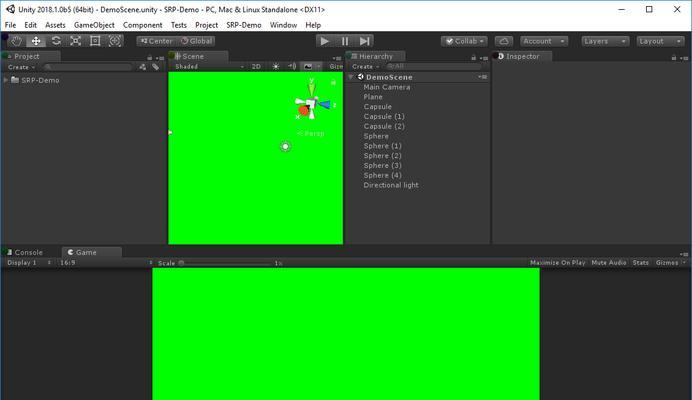Switch to the Hierarchy tab
Image resolution: width=692 pixels, height=400 pixels.
376,57
